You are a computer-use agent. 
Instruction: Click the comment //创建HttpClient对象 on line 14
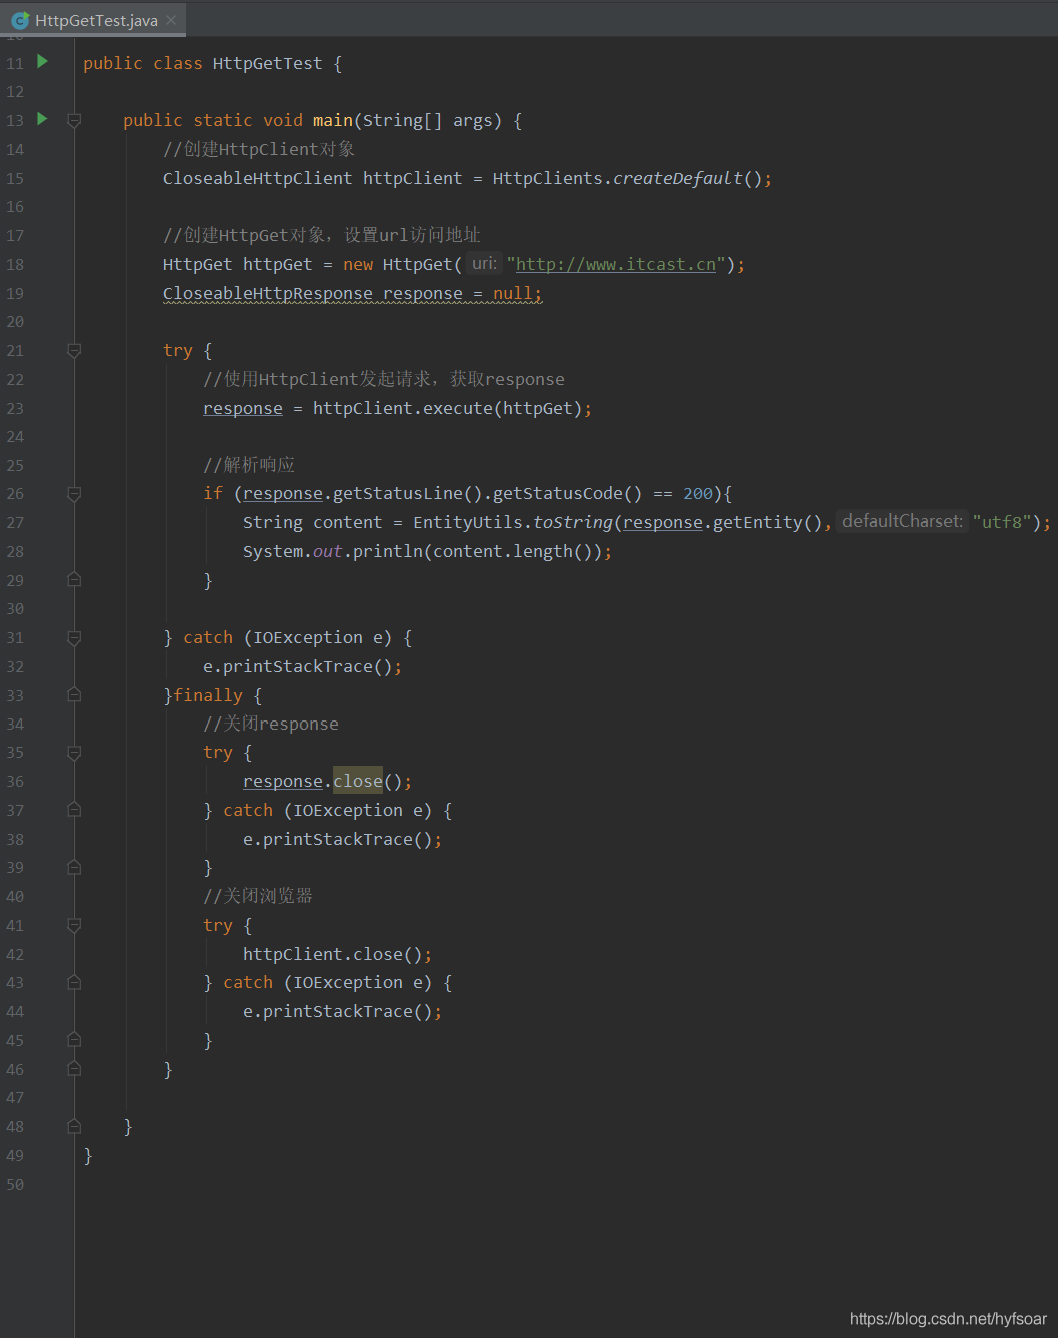259,149
